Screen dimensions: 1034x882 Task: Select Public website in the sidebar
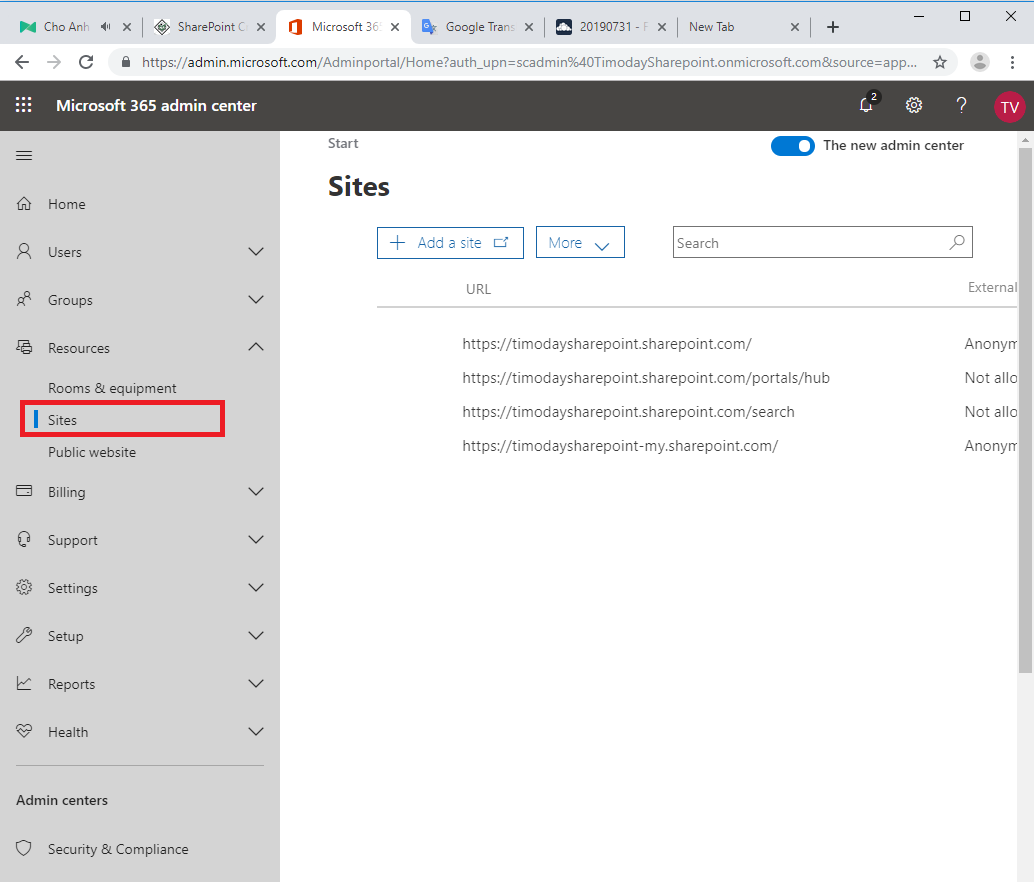click(x=91, y=452)
